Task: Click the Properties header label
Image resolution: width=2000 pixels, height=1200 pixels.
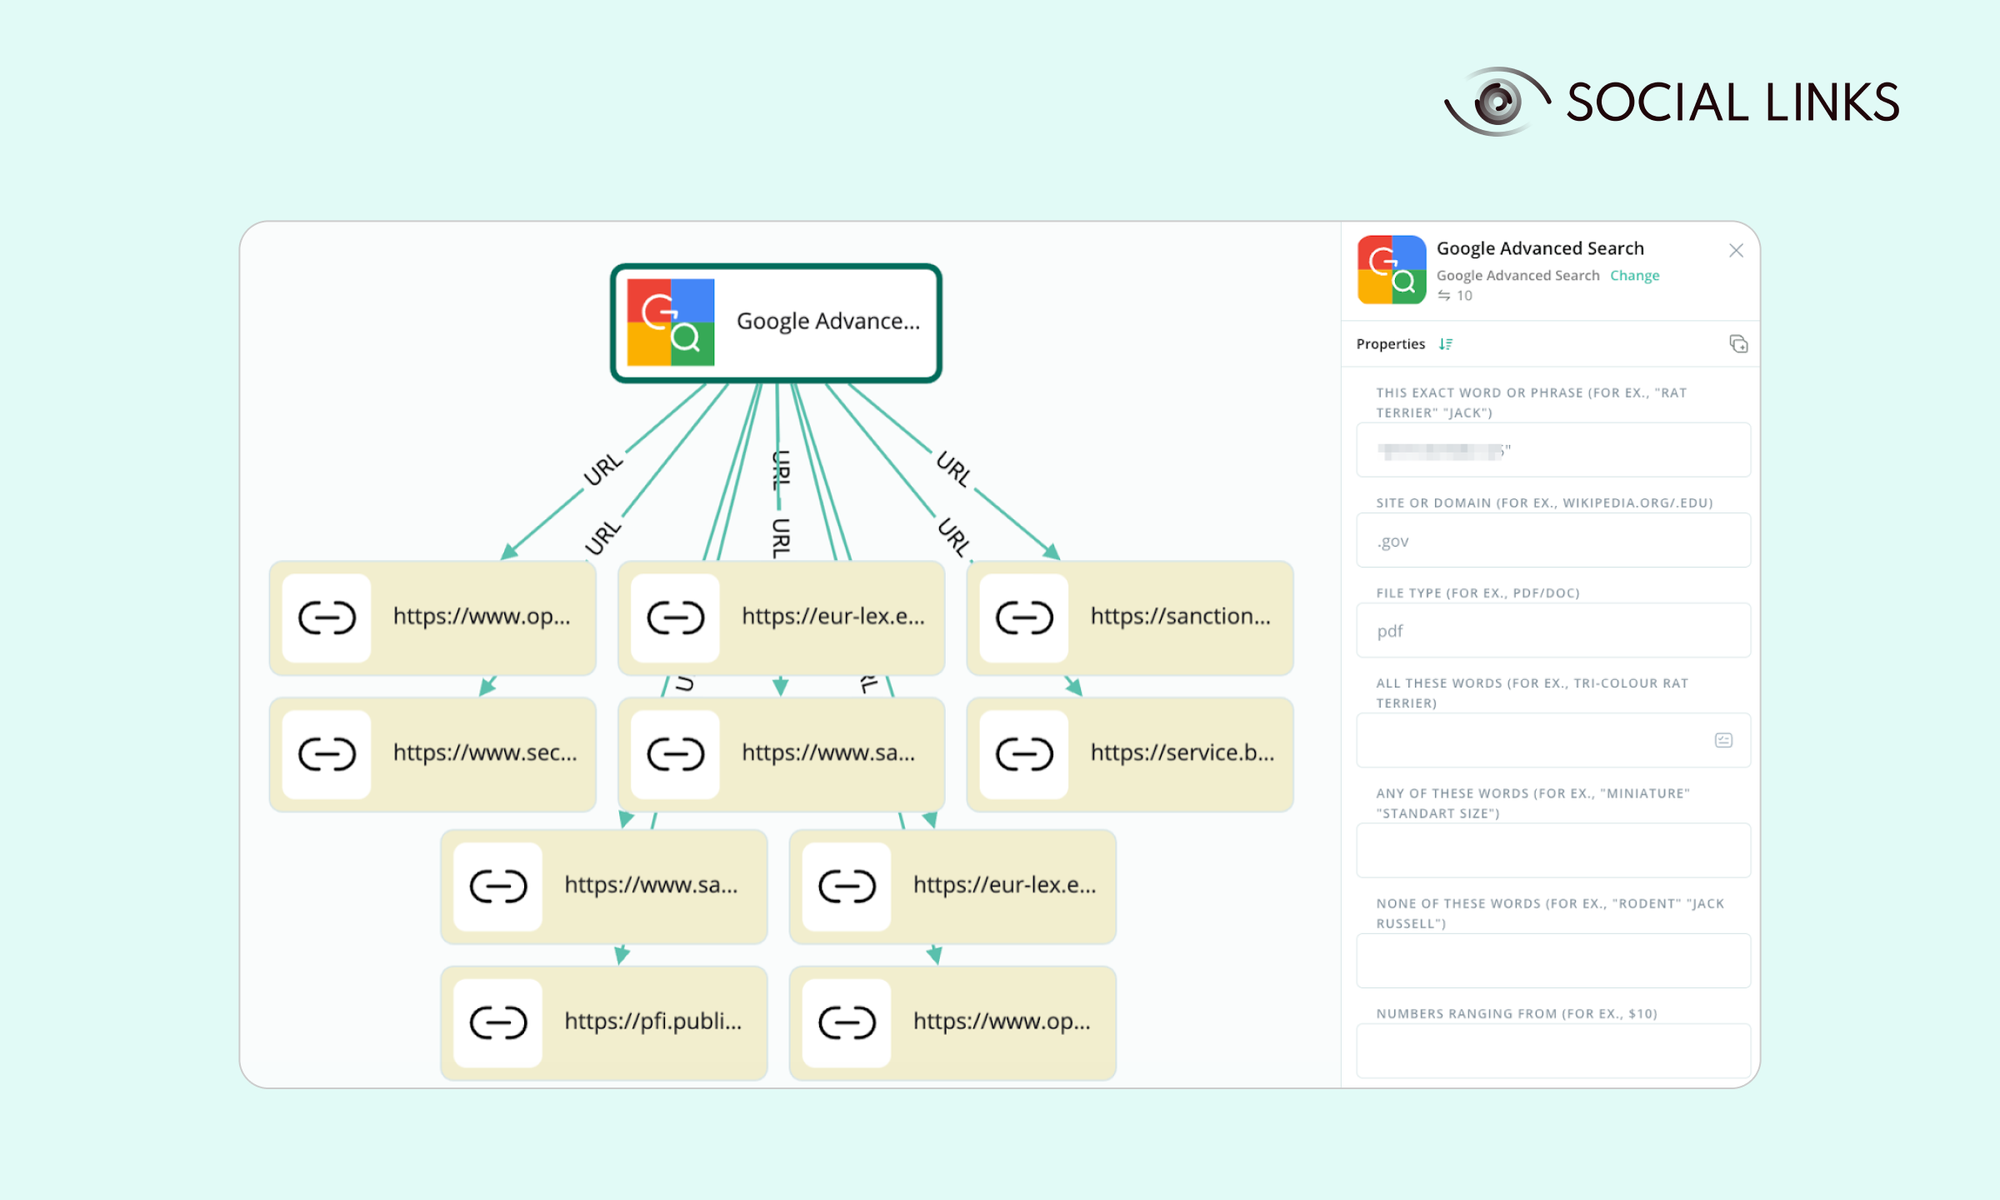Action: click(x=1390, y=344)
